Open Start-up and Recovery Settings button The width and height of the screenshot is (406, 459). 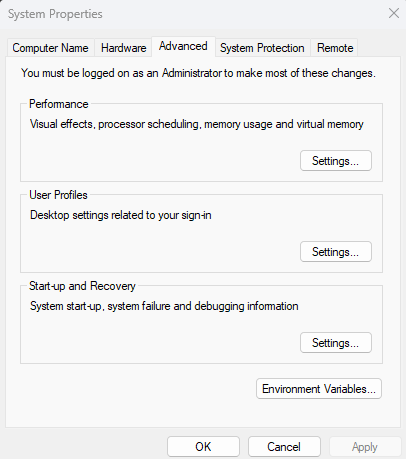pyautogui.click(x=336, y=343)
